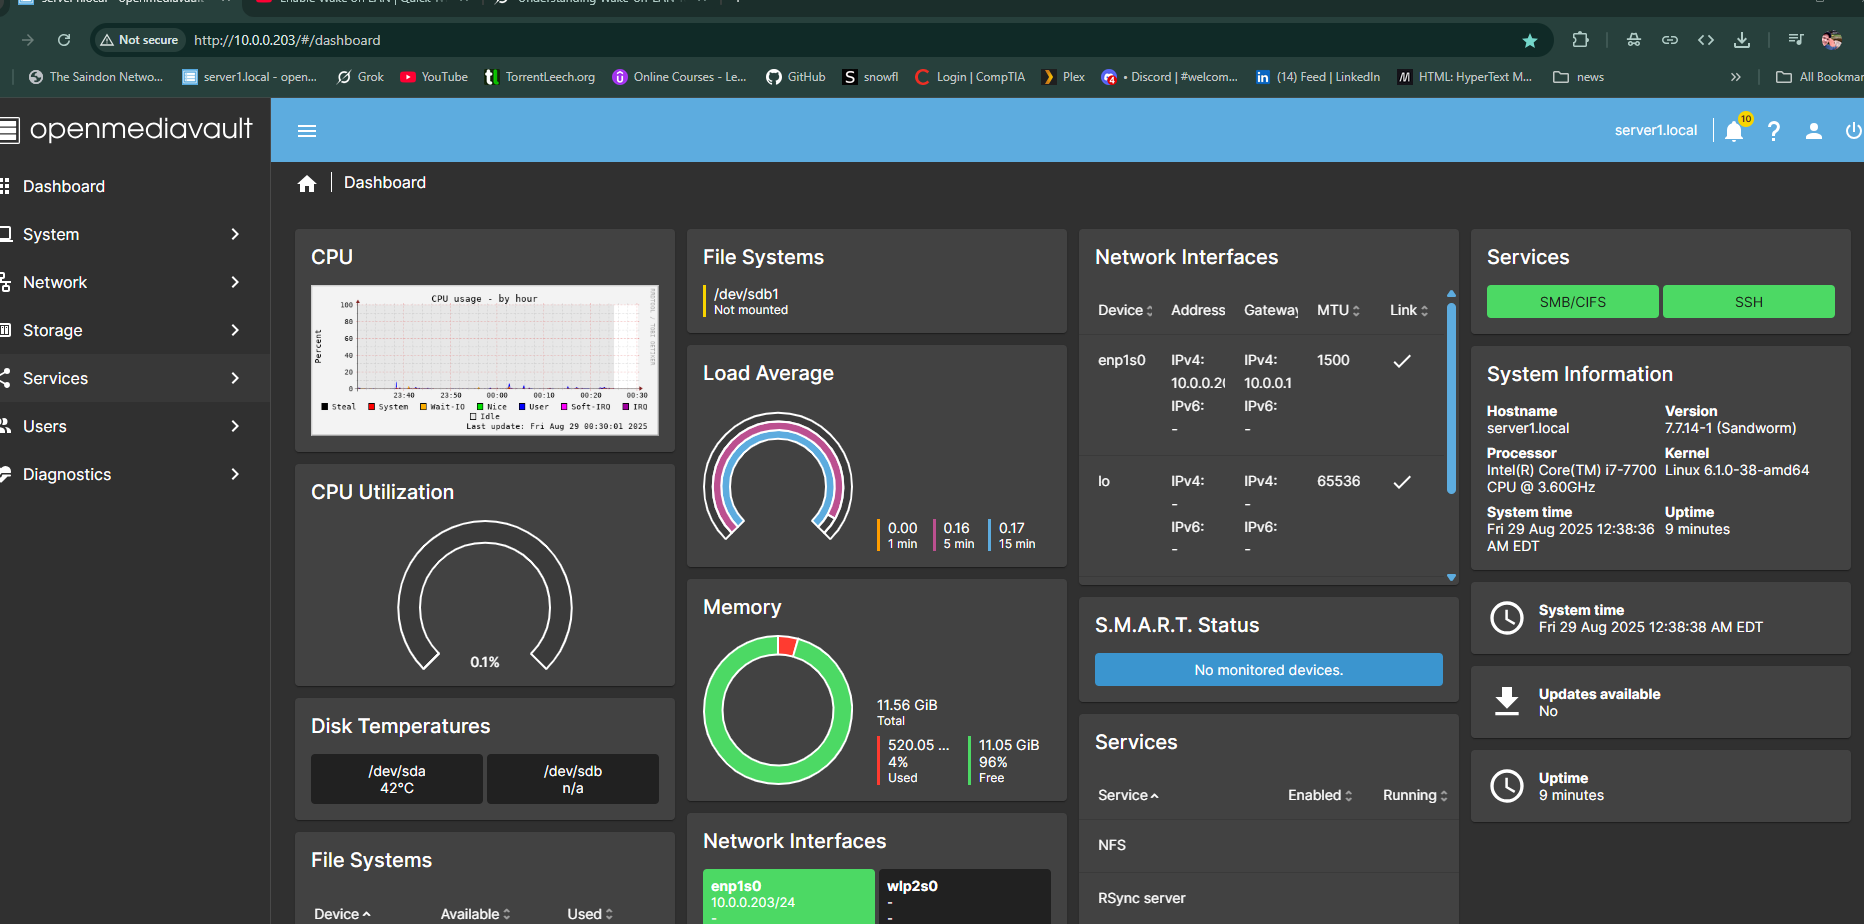Select Network in the sidebar menu
The width and height of the screenshot is (1864, 924).
(x=55, y=282)
